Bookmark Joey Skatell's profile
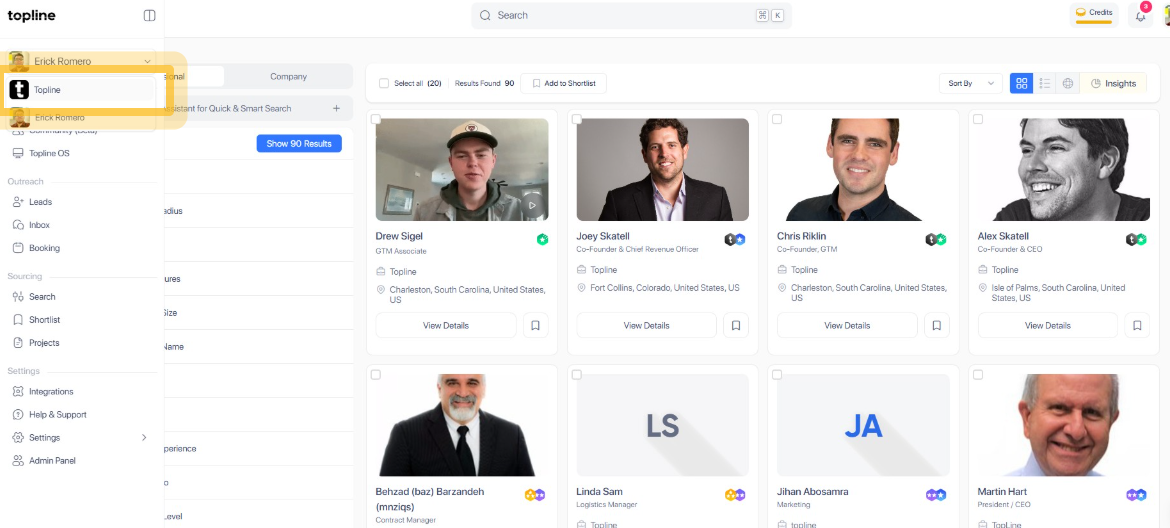 click(736, 325)
